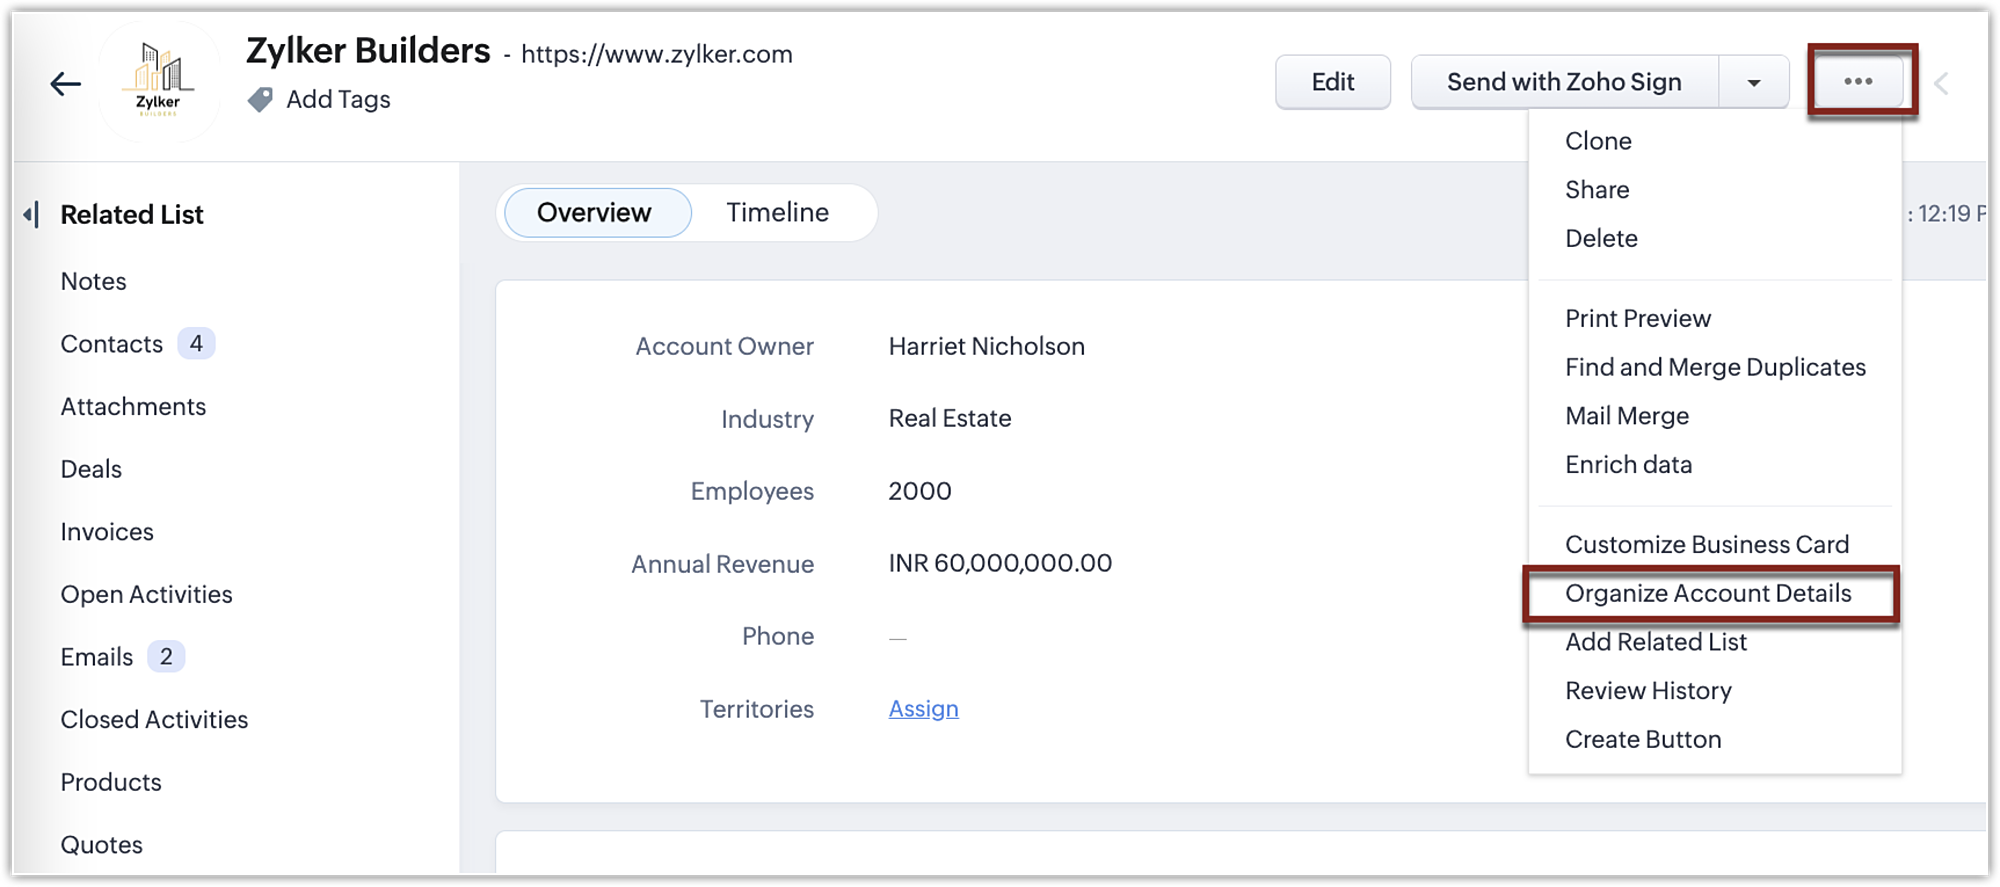Select Customize Business Card

[x=1707, y=545]
